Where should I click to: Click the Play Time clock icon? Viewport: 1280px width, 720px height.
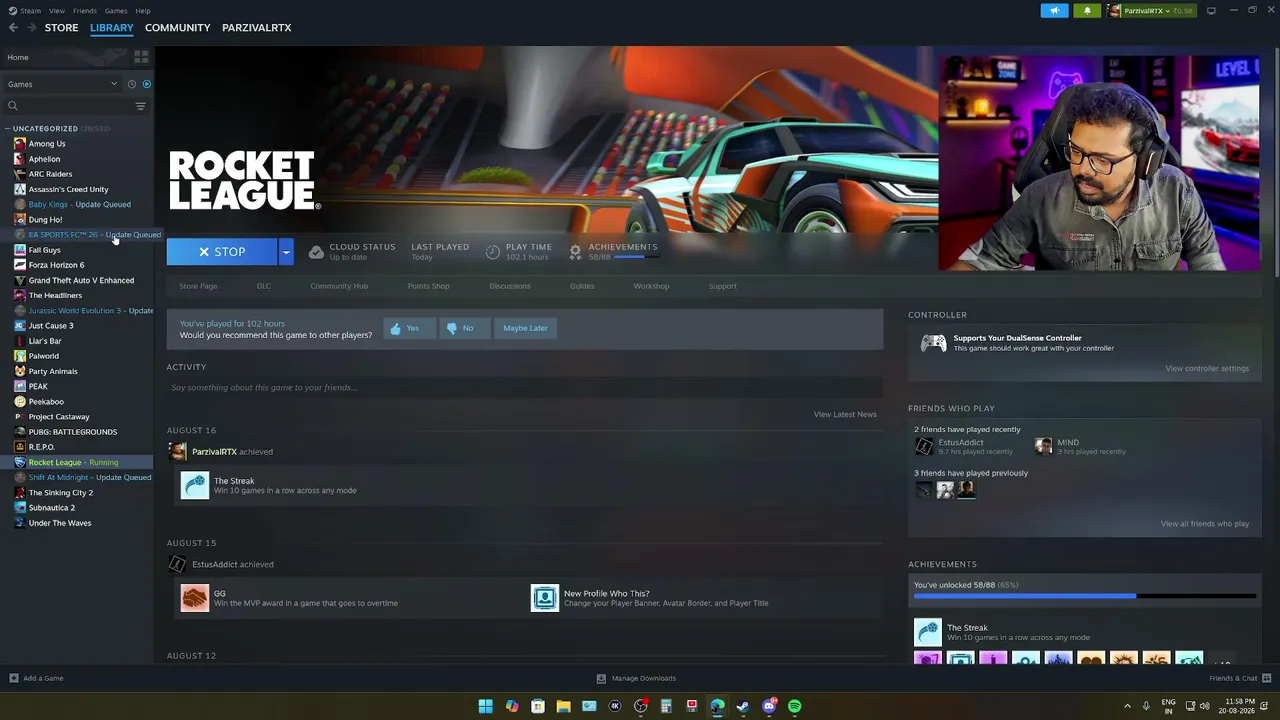coord(493,252)
